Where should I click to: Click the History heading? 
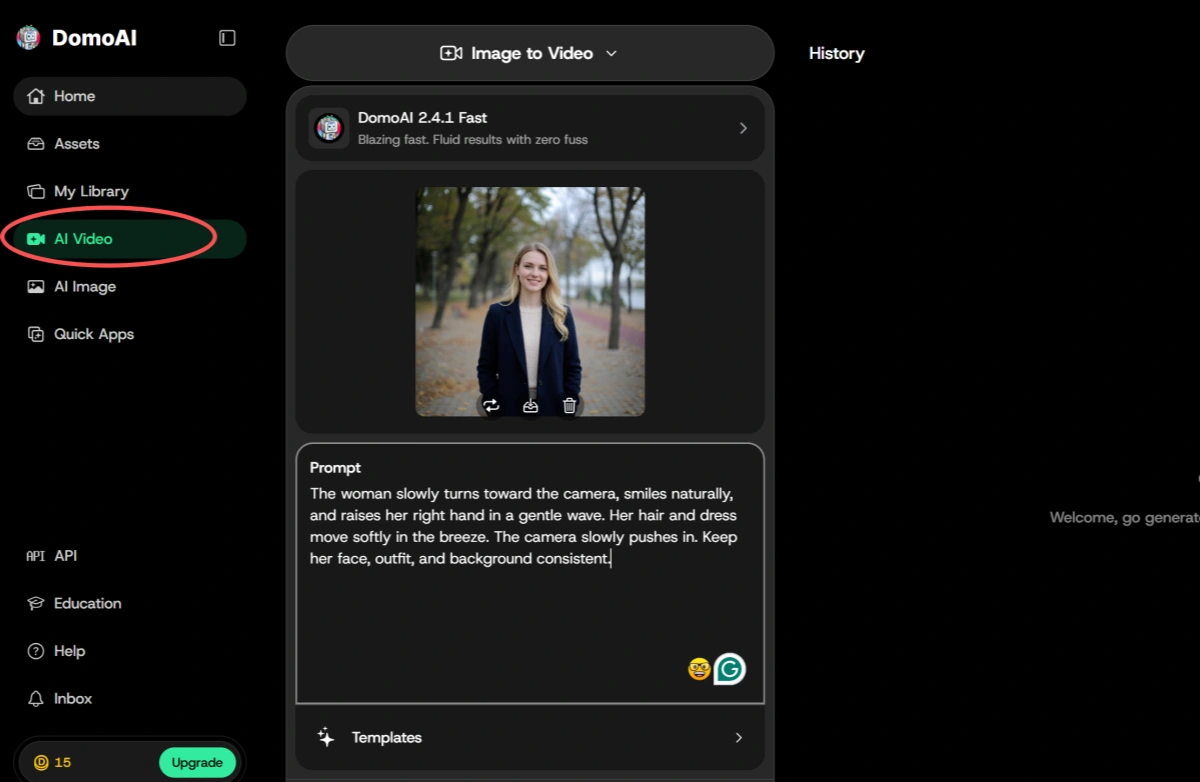[836, 53]
